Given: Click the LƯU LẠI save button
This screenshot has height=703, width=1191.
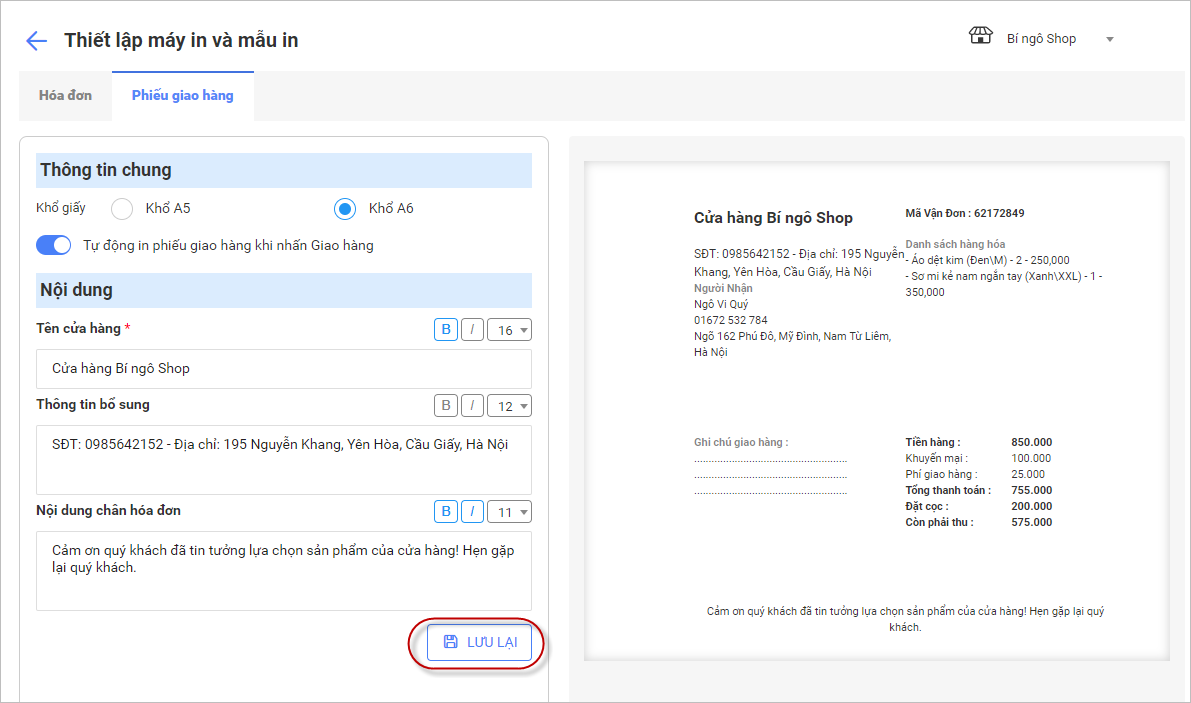Looking at the screenshot, I should (x=479, y=642).
